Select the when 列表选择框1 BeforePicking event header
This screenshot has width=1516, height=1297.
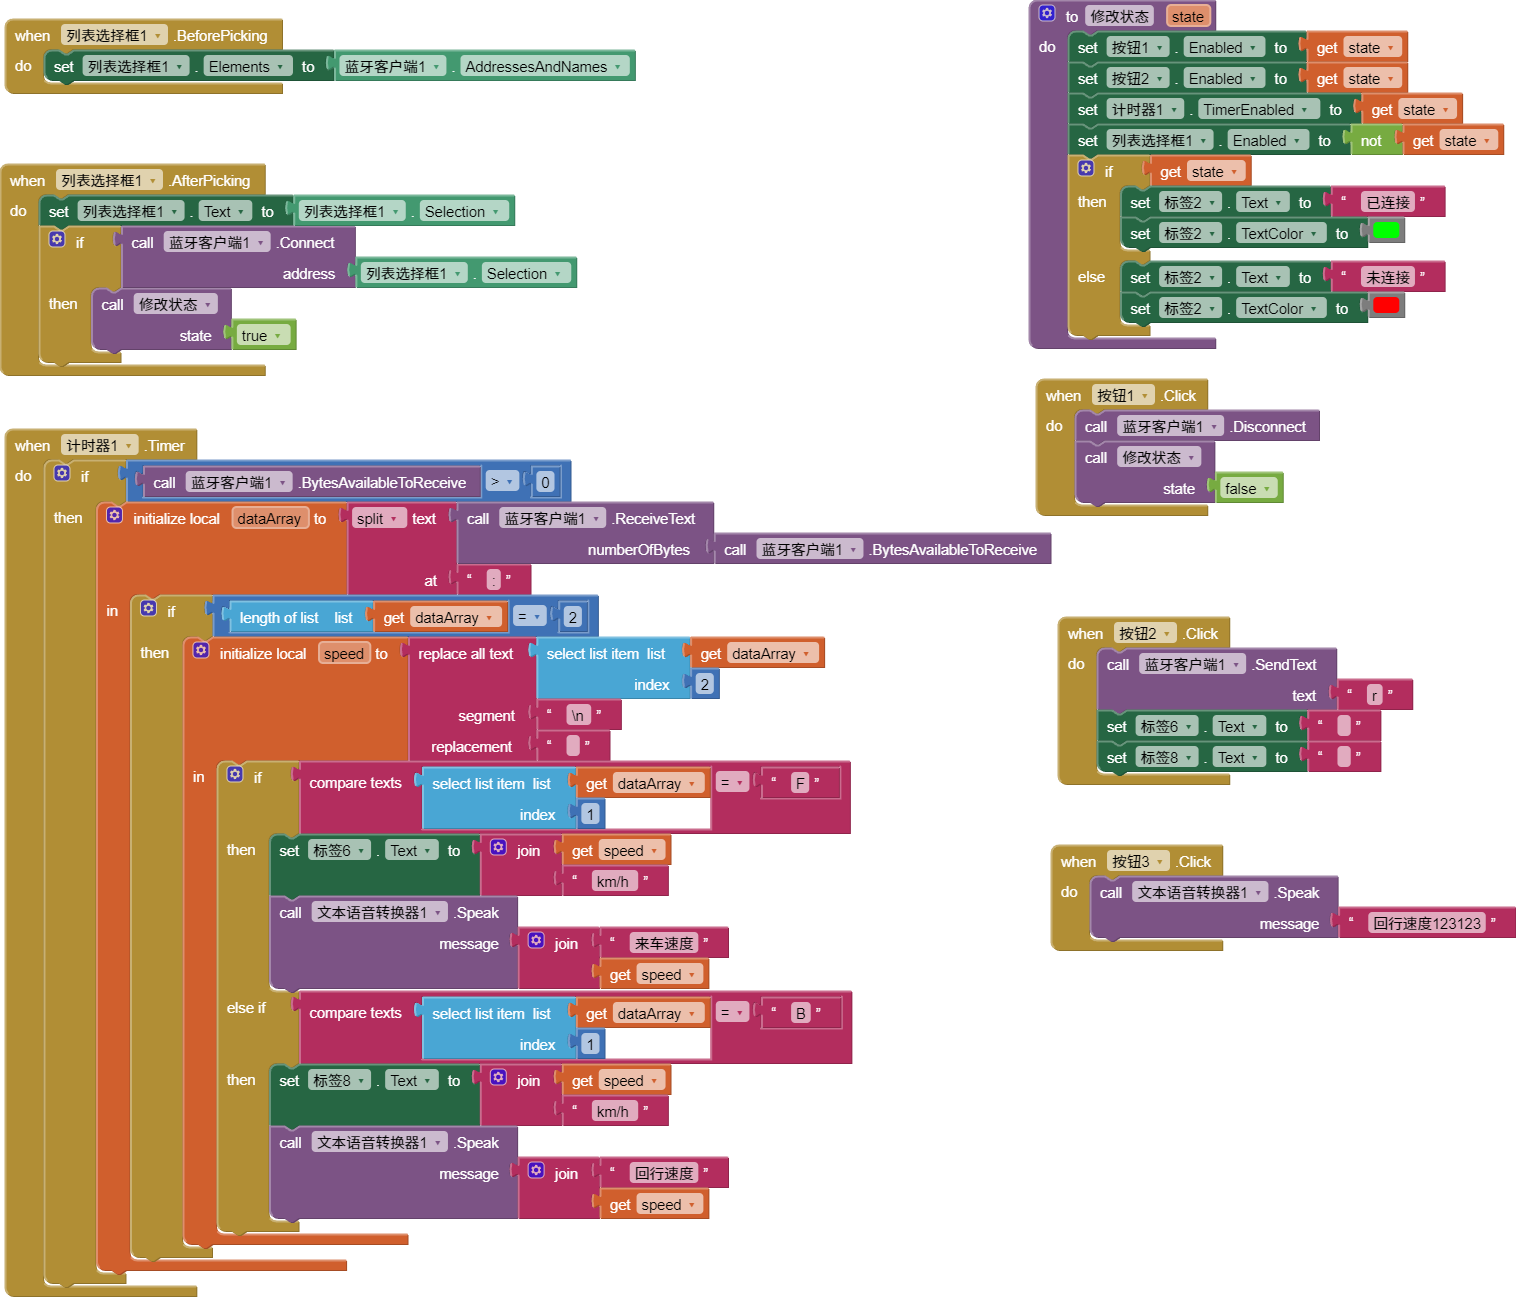[32, 36]
